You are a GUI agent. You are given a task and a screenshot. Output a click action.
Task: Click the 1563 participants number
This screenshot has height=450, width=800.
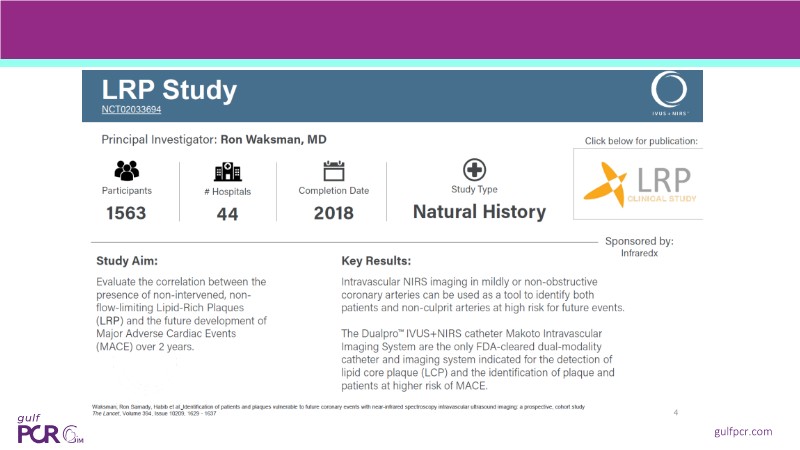(127, 213)
